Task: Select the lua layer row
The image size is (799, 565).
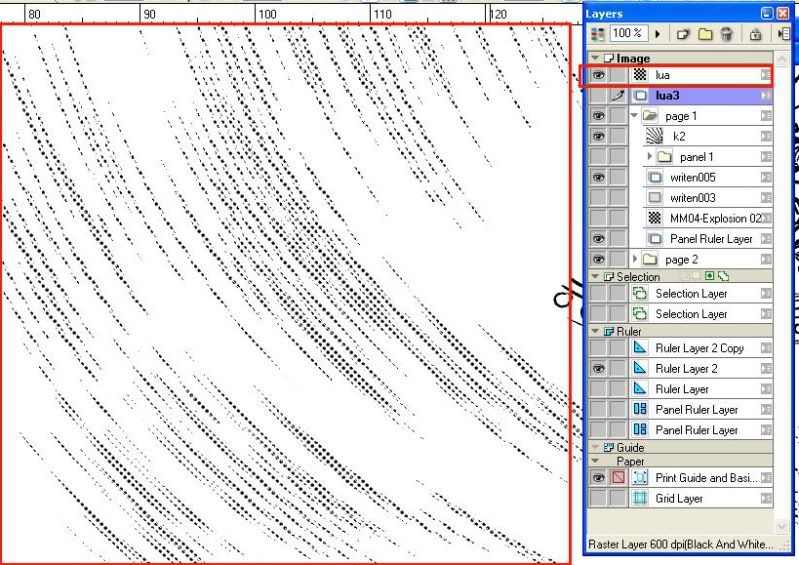Action: [x=681, y=75]
